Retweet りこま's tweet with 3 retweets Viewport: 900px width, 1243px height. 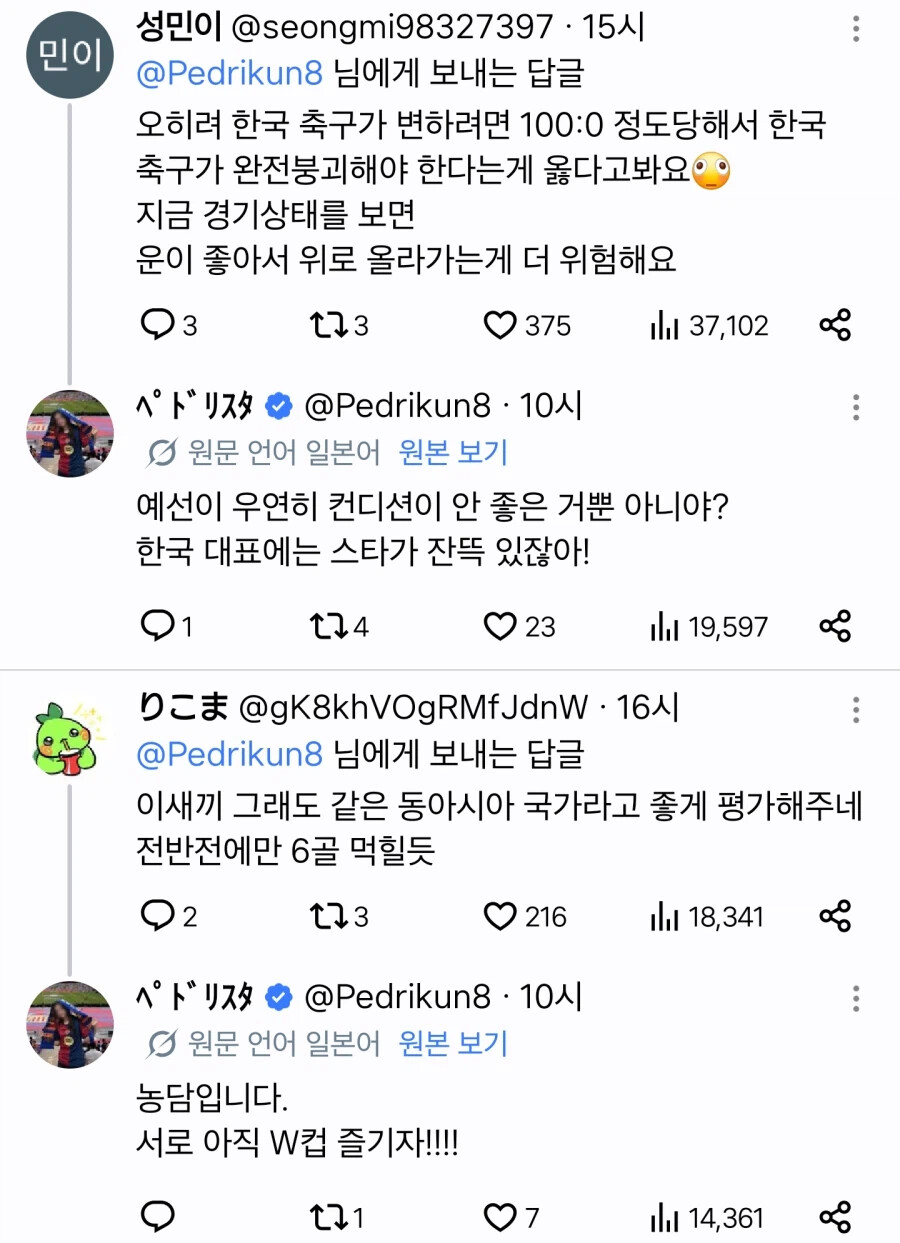329,916
